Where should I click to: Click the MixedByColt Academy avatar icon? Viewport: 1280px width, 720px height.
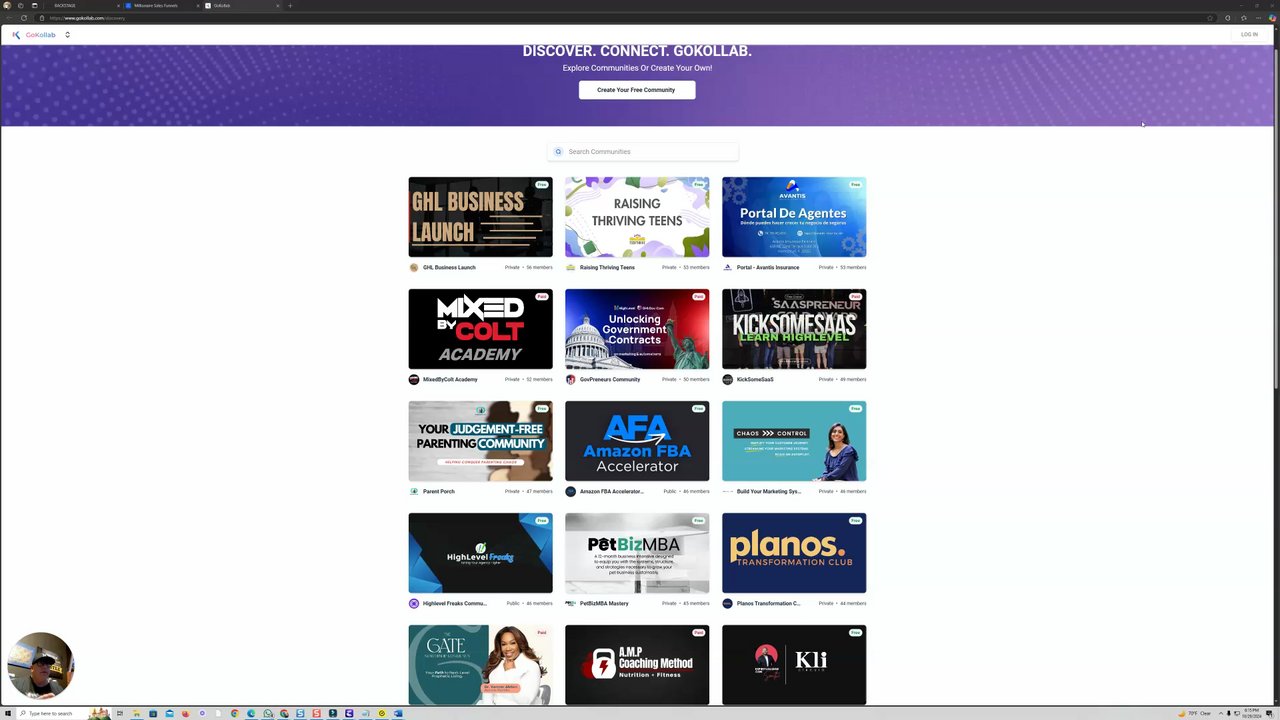coord(414,380)
